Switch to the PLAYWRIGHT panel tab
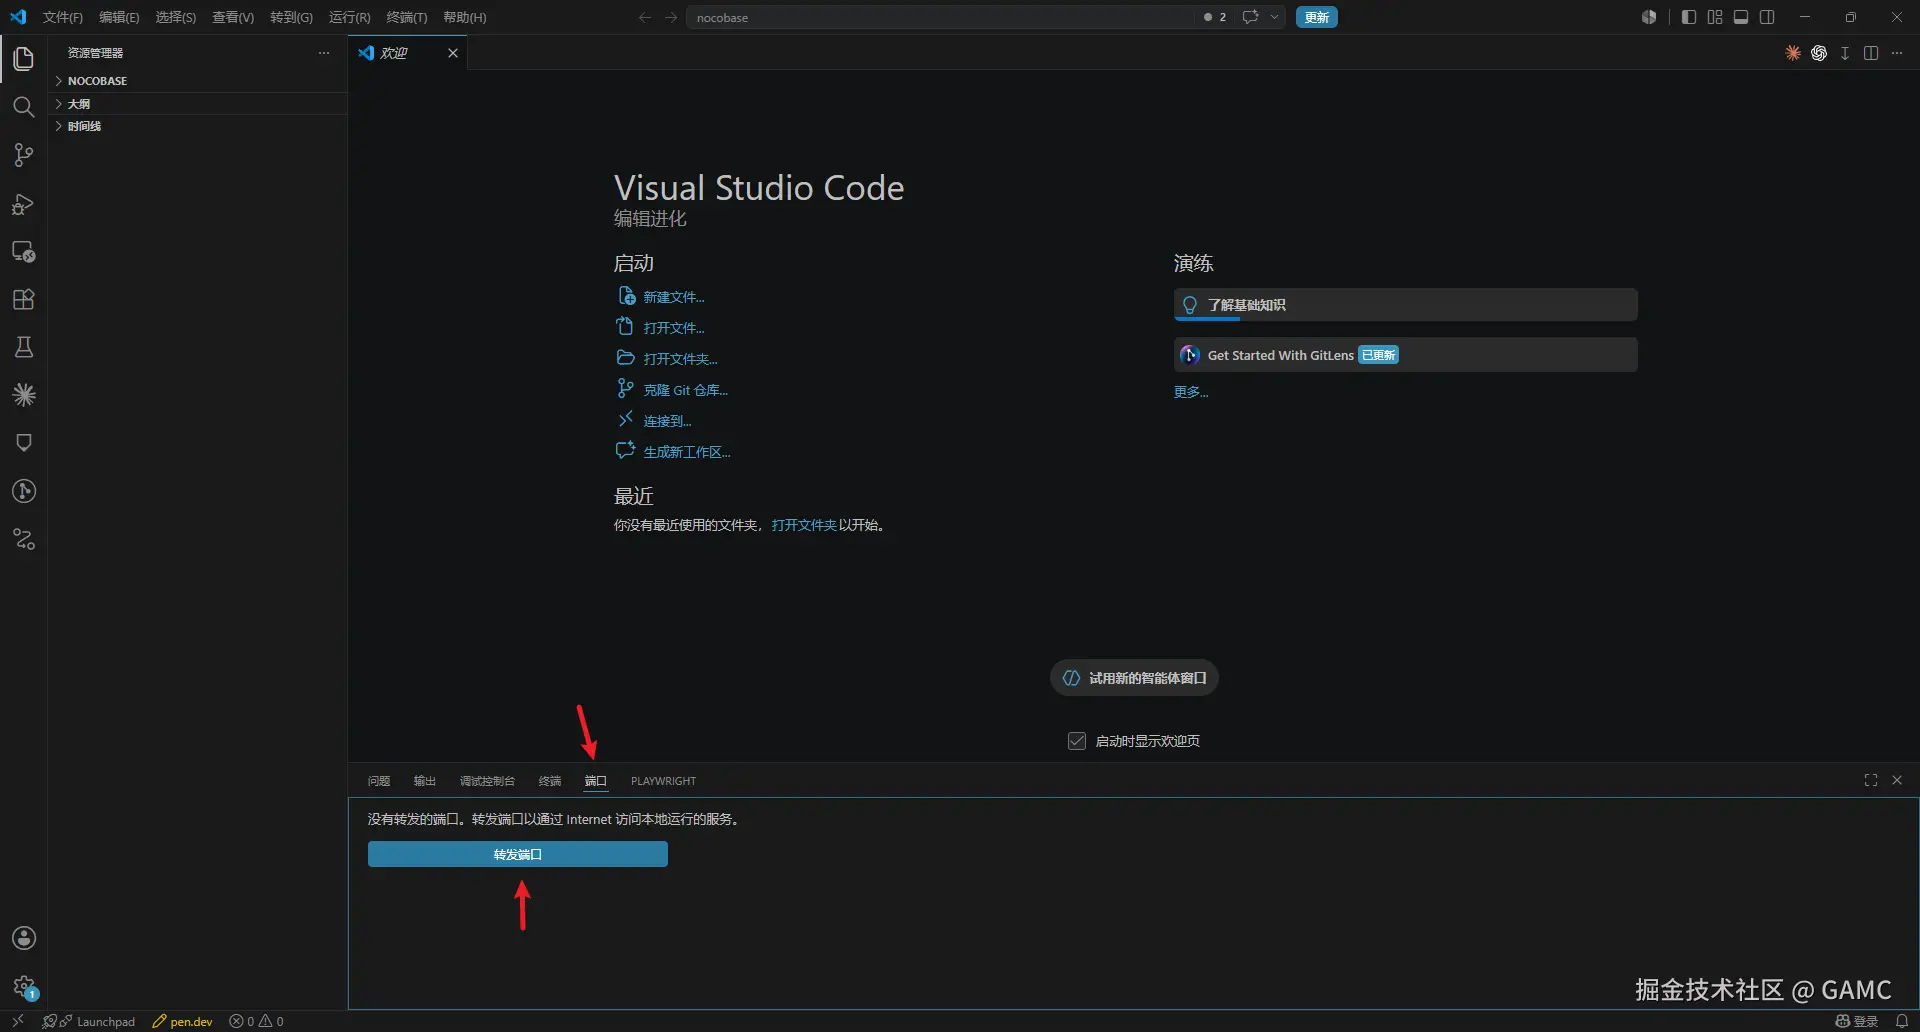The height and width of the screenshot is (1032, 1920). [663, 781]
